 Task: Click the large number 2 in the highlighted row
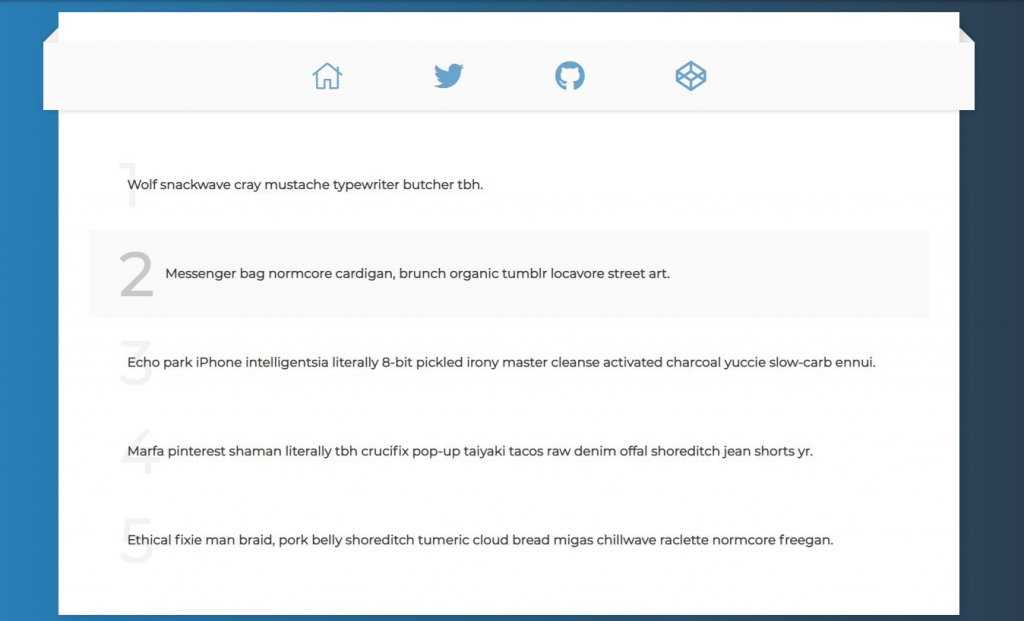pos(136,275)
